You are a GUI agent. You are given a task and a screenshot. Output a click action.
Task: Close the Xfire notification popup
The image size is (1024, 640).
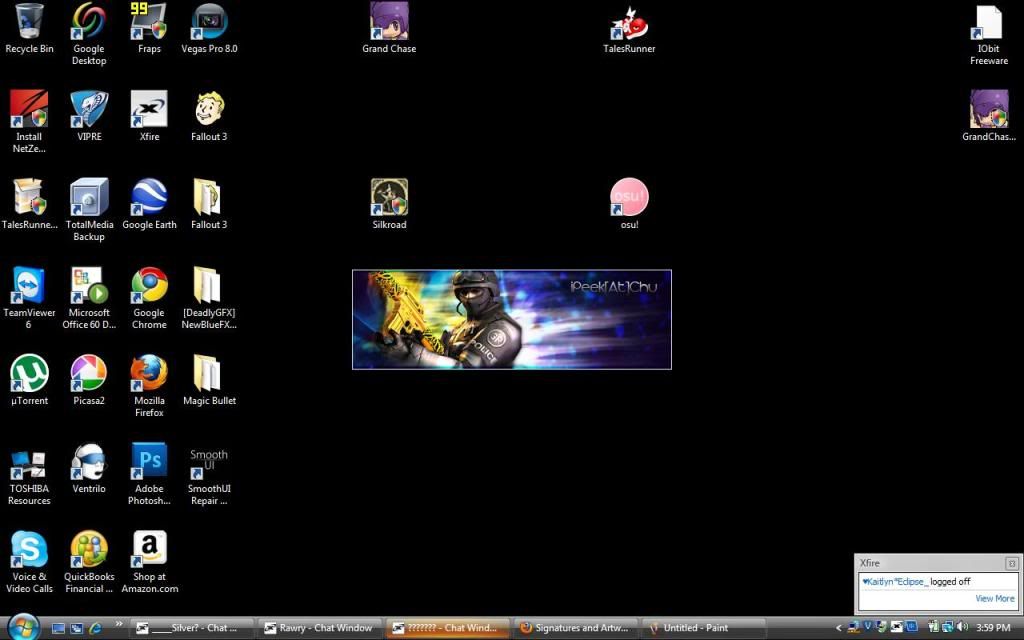coord(1011,563)
